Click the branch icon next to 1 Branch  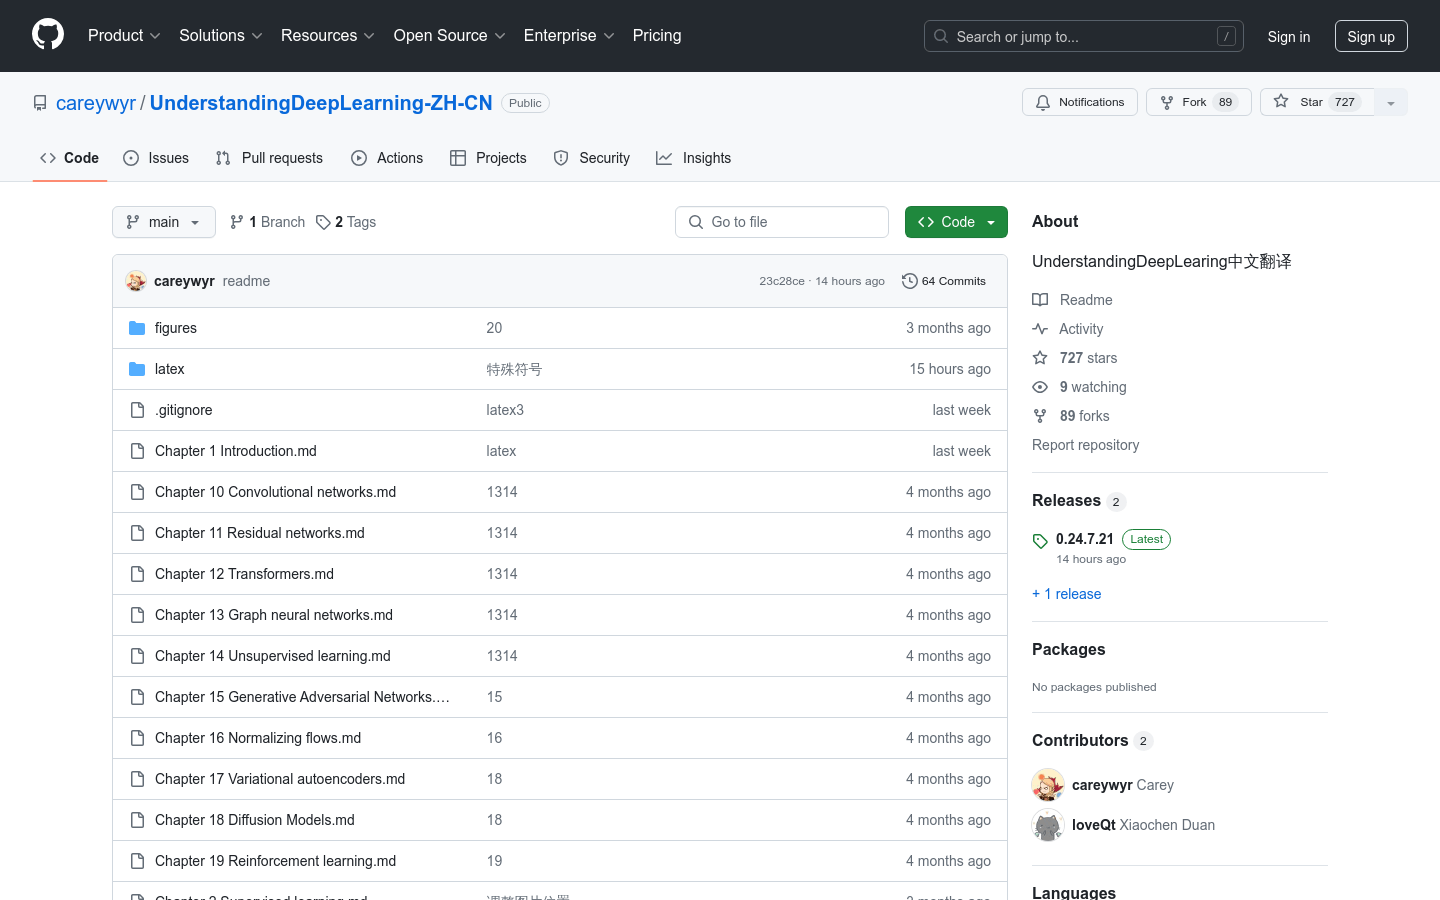click(x=237, y=222)
